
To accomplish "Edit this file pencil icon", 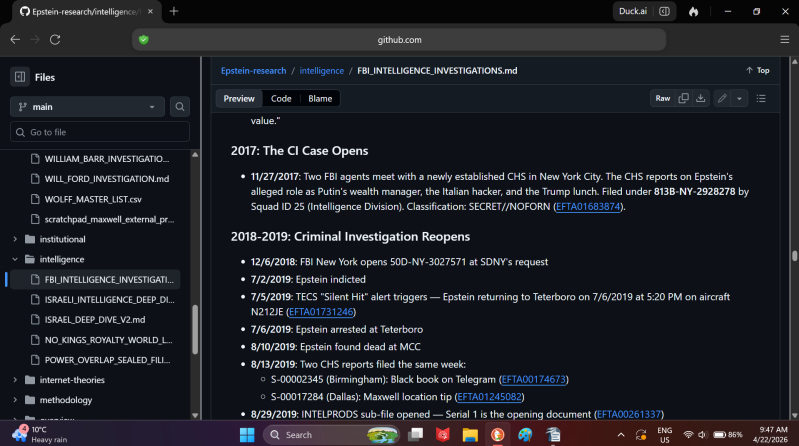I will (722, 98).
